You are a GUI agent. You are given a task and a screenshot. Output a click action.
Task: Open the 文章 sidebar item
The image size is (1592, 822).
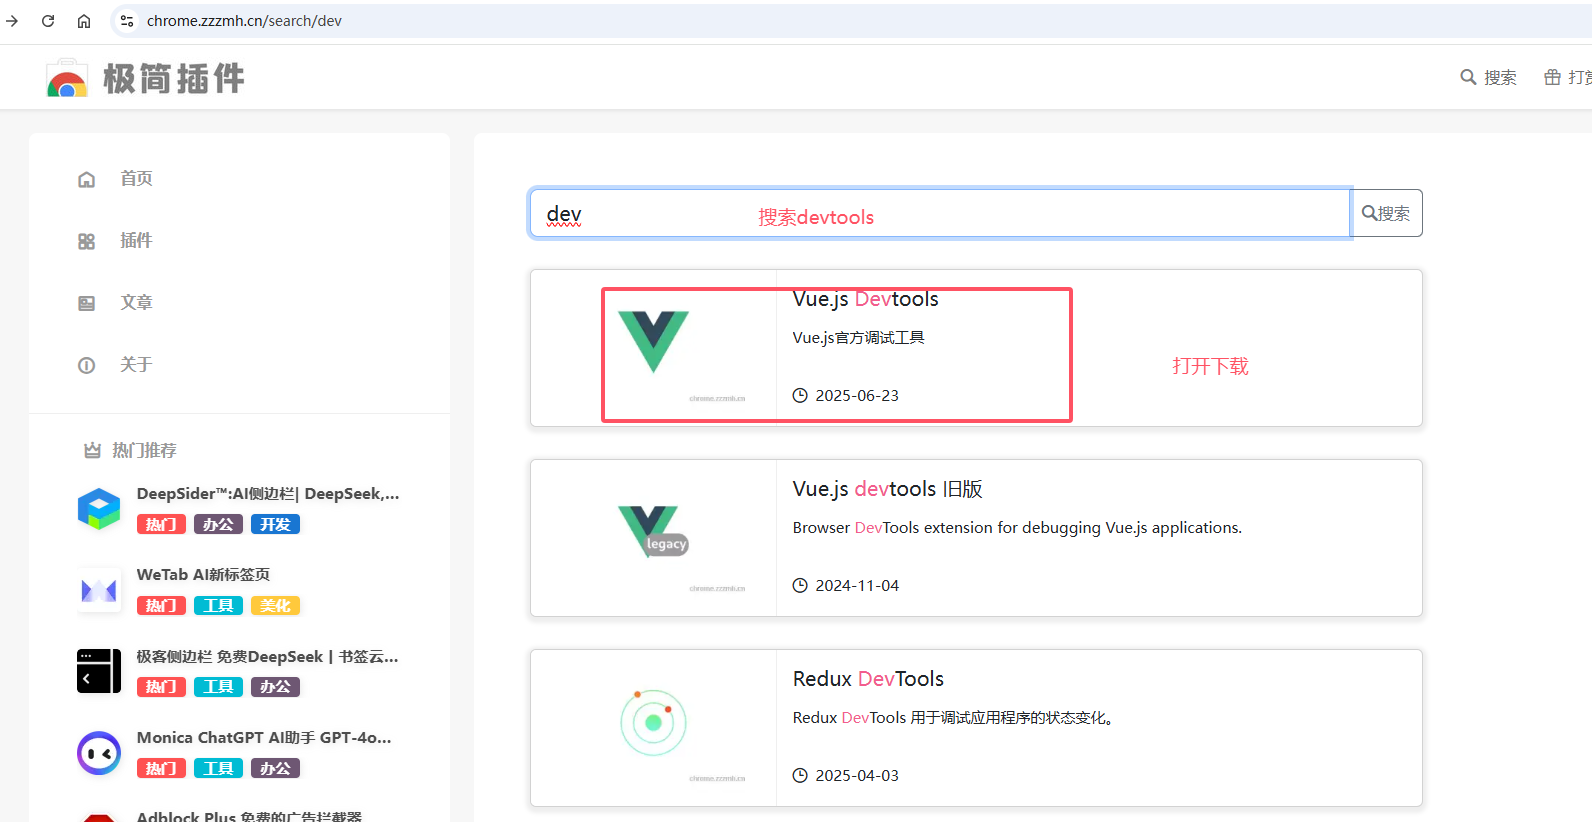tap(136, 303)
